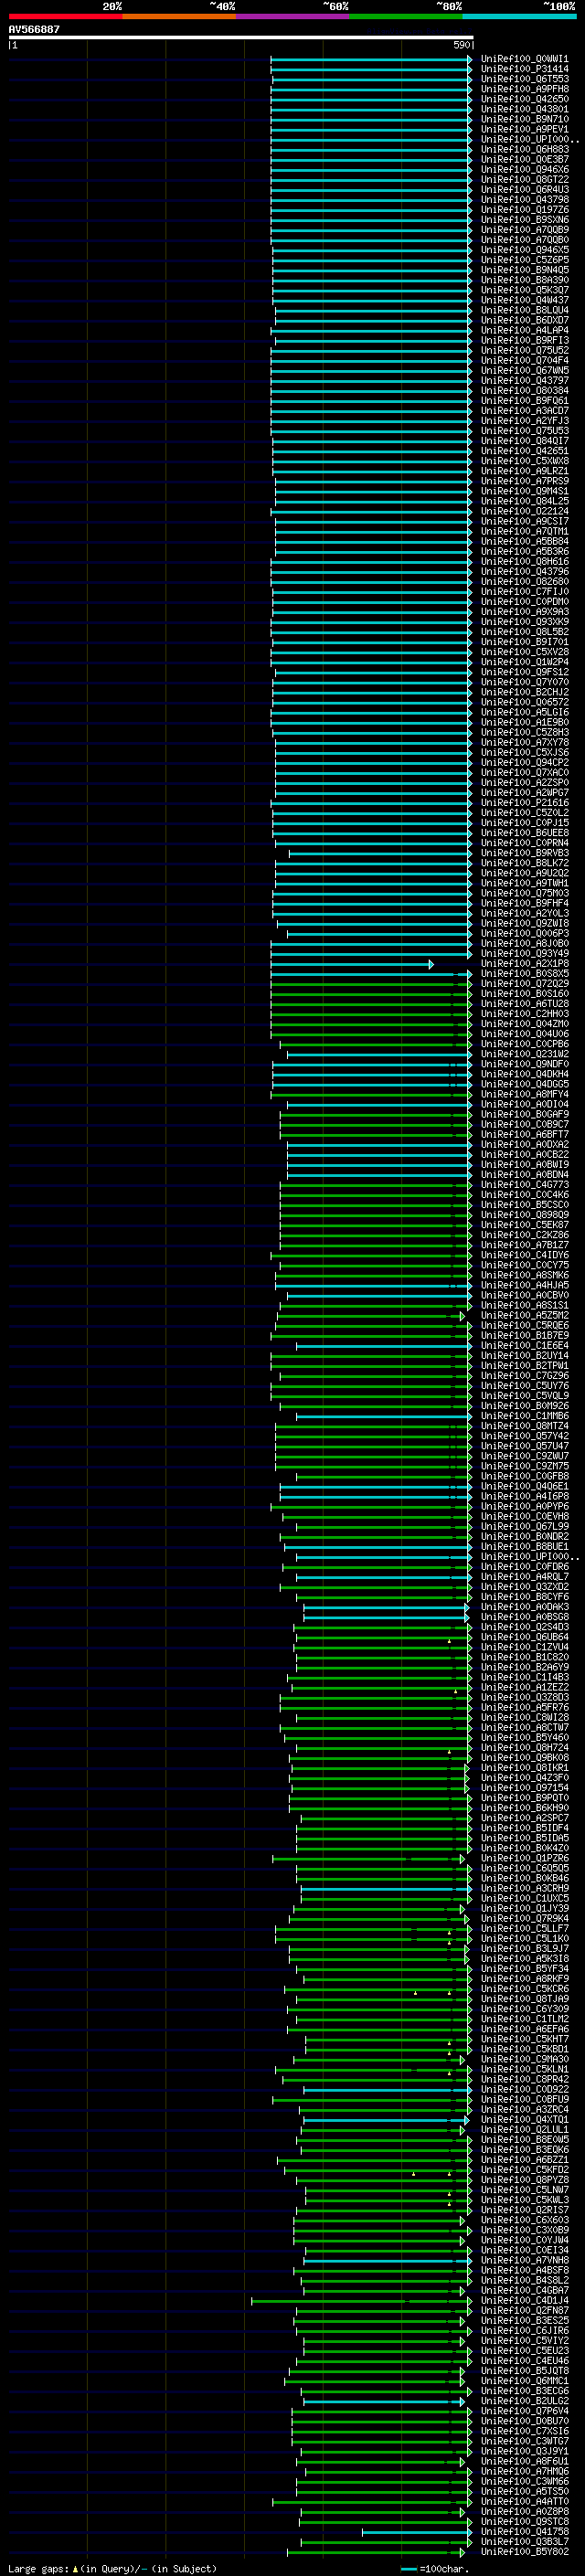This screenshot has width=585, height=2576.
Task: Click hit label UniRef100_B8A390
Action: point(524,280)
